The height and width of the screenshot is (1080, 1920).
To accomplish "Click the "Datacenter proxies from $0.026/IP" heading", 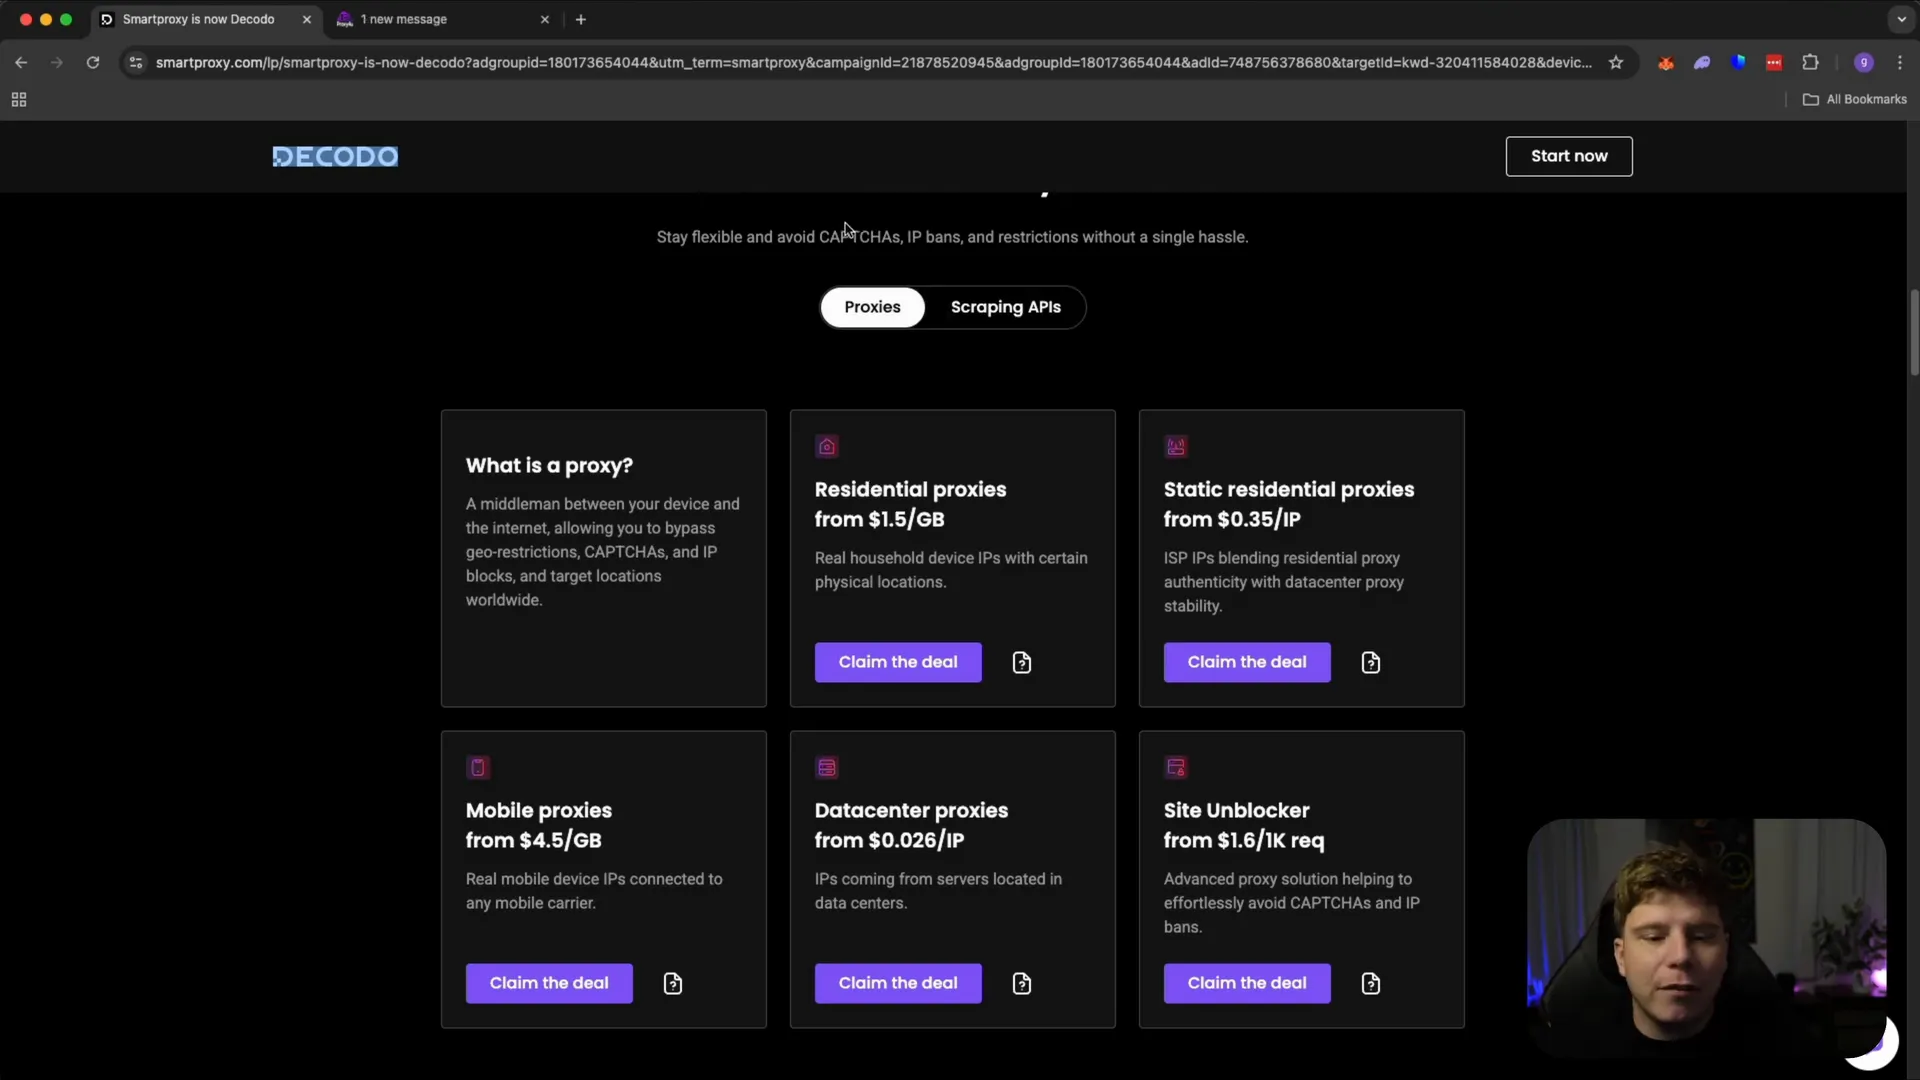I will tap(911, 825).
